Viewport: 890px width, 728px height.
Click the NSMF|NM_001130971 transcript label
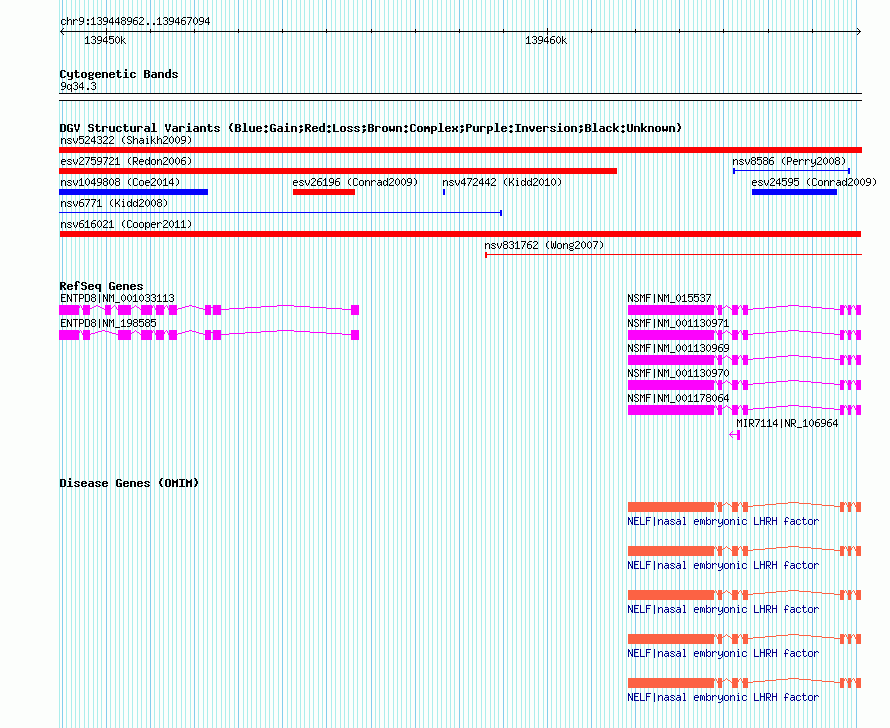[x=678, y=323]
